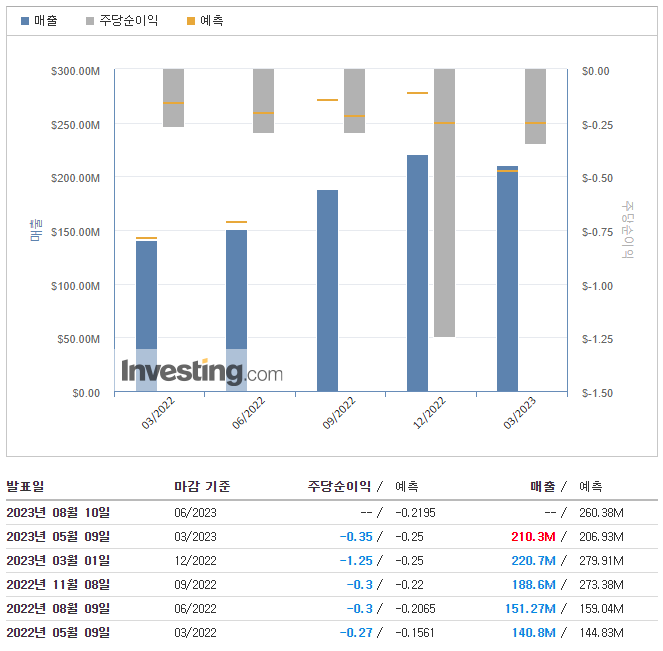This screenshot has width=663, height=651.
Task: Select the 03/2023 gray EPS bar
Action: pos(535,106)
